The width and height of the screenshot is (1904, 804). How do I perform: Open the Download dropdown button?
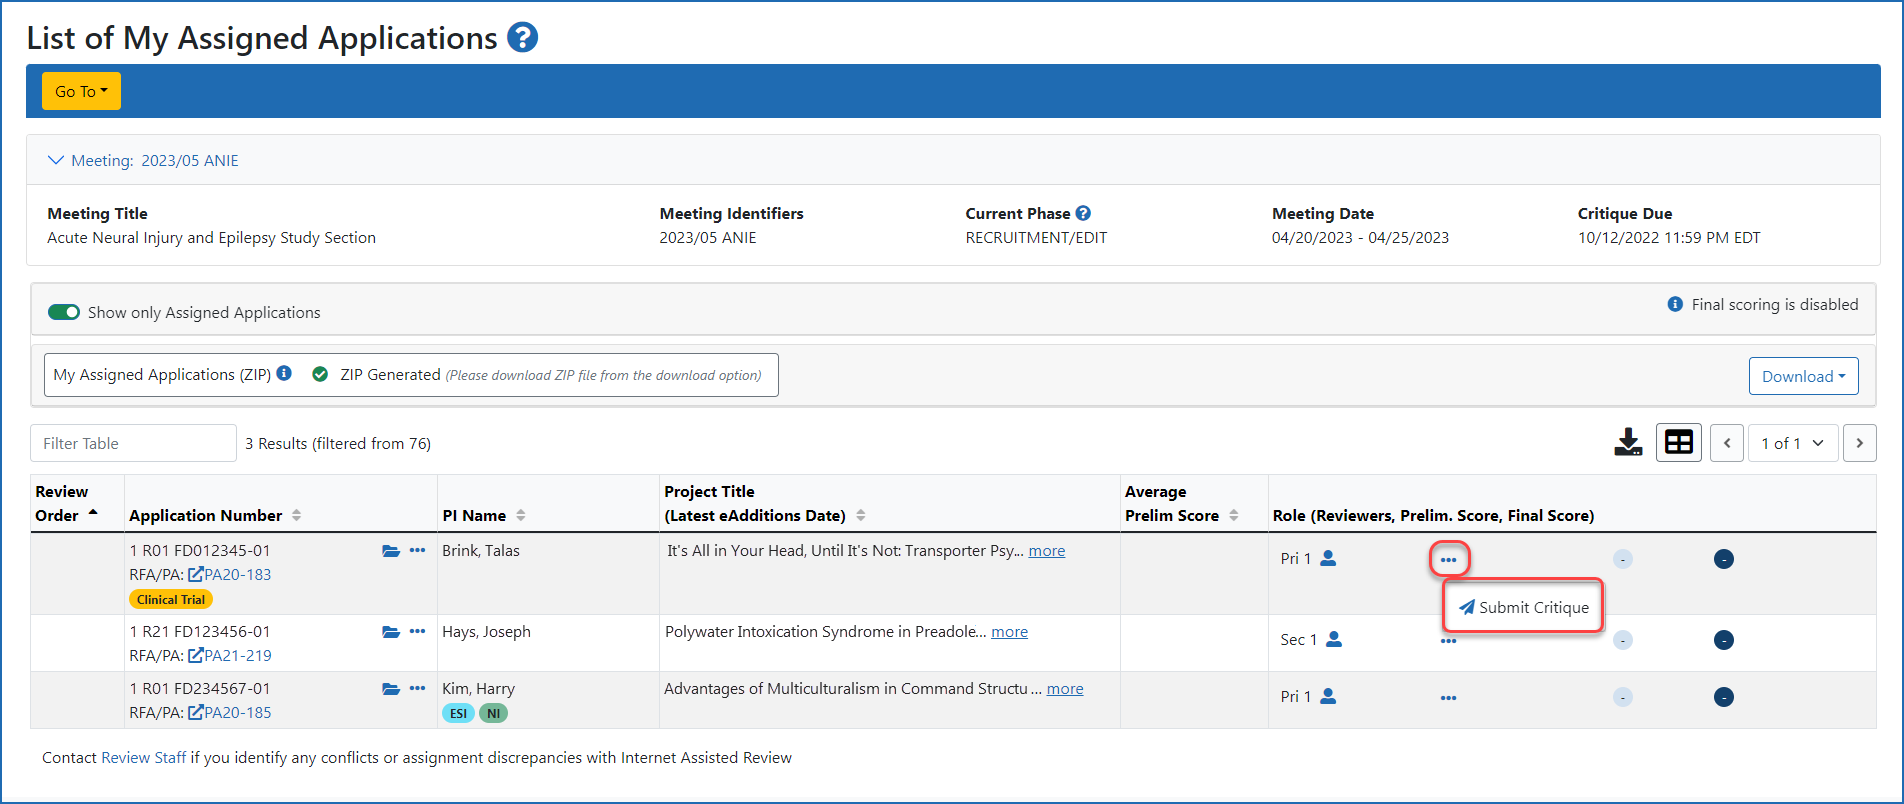click(x=1803, y=376)
